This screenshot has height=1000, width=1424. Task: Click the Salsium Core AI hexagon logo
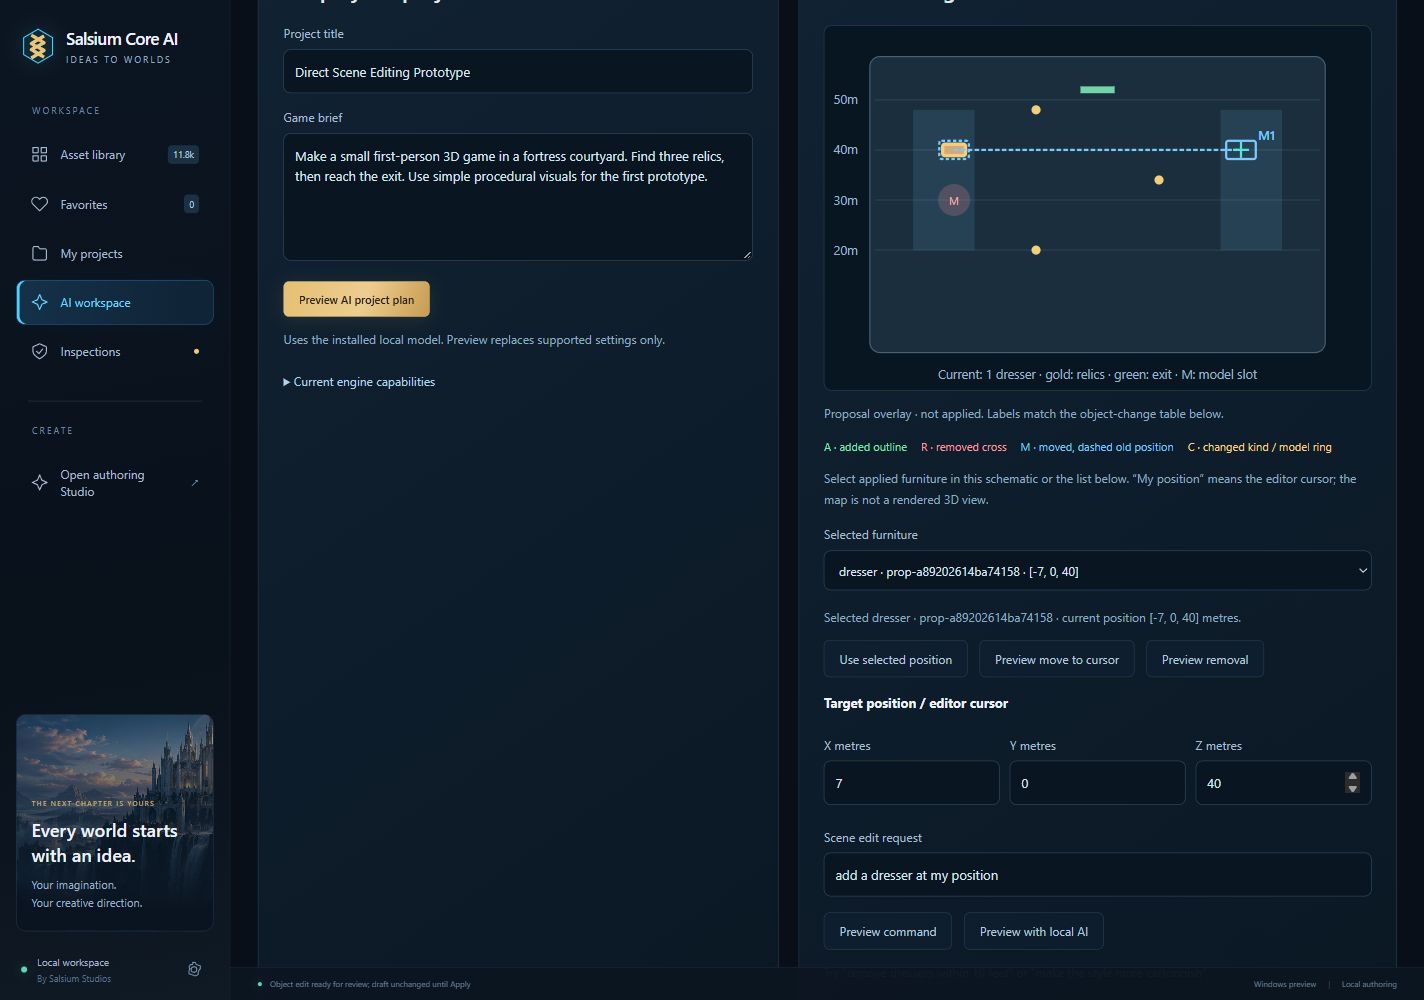38,46
